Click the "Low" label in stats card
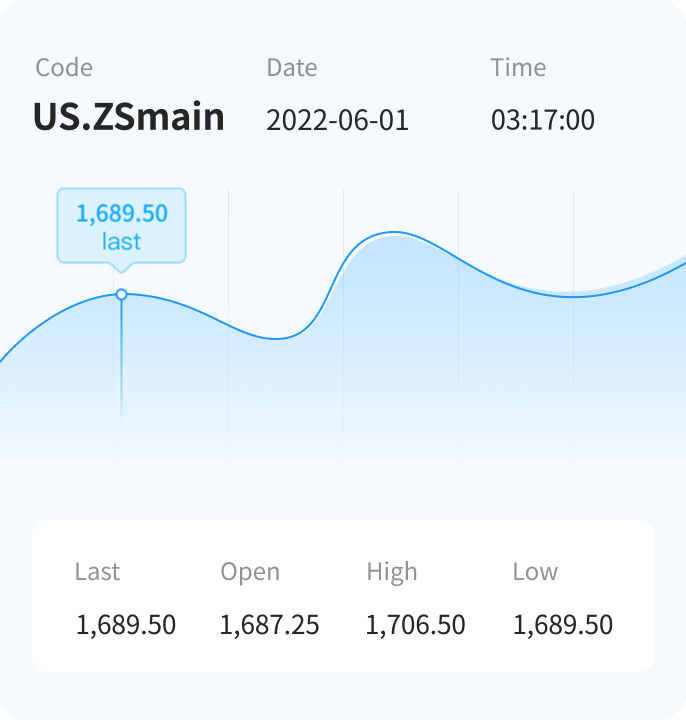 coord(535,572)
